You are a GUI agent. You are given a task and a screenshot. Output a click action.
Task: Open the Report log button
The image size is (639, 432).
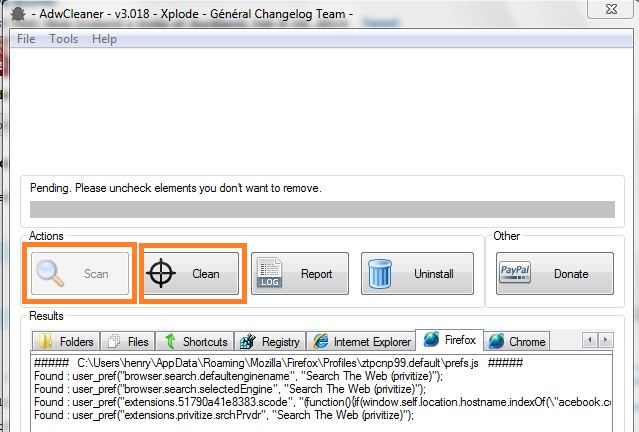300,273
